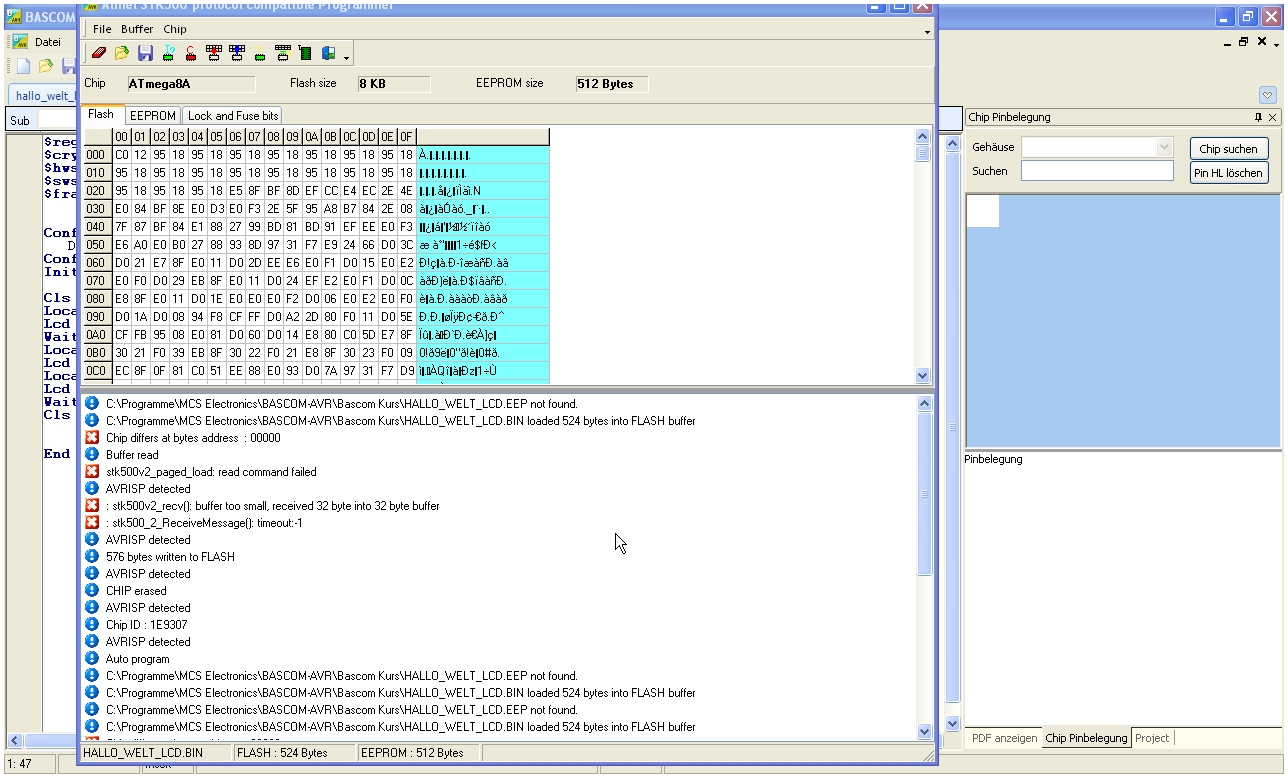Viewport: 1288px width, 778px height.
Task: Open the File menu in programmer window
Action: coord(102,30)
